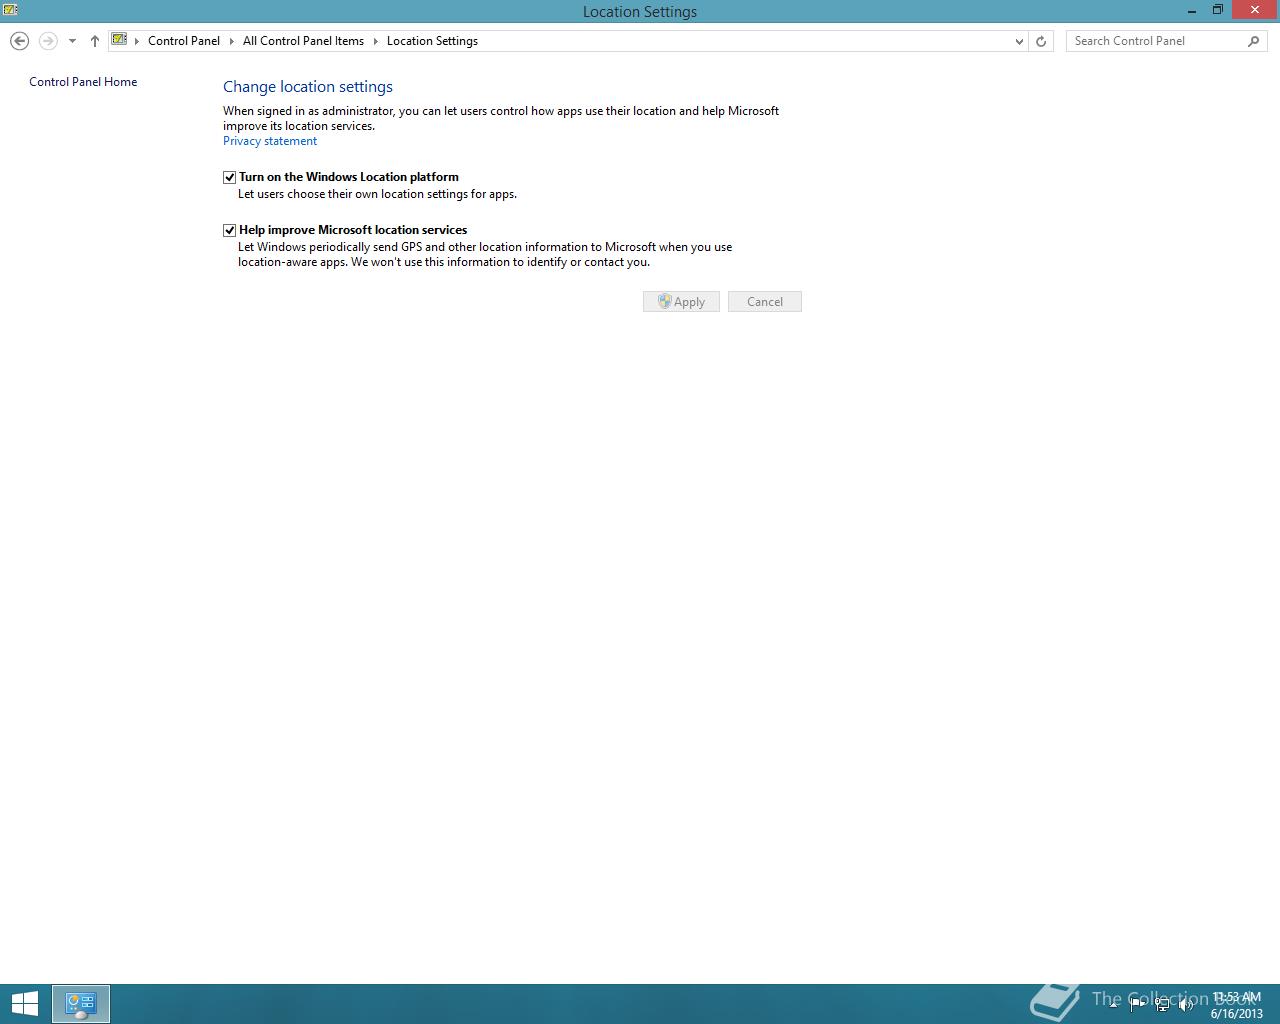Viewport: 1280px width, 1024px height.
Task: Open the Privacy statement link
Action: point(270,141)
